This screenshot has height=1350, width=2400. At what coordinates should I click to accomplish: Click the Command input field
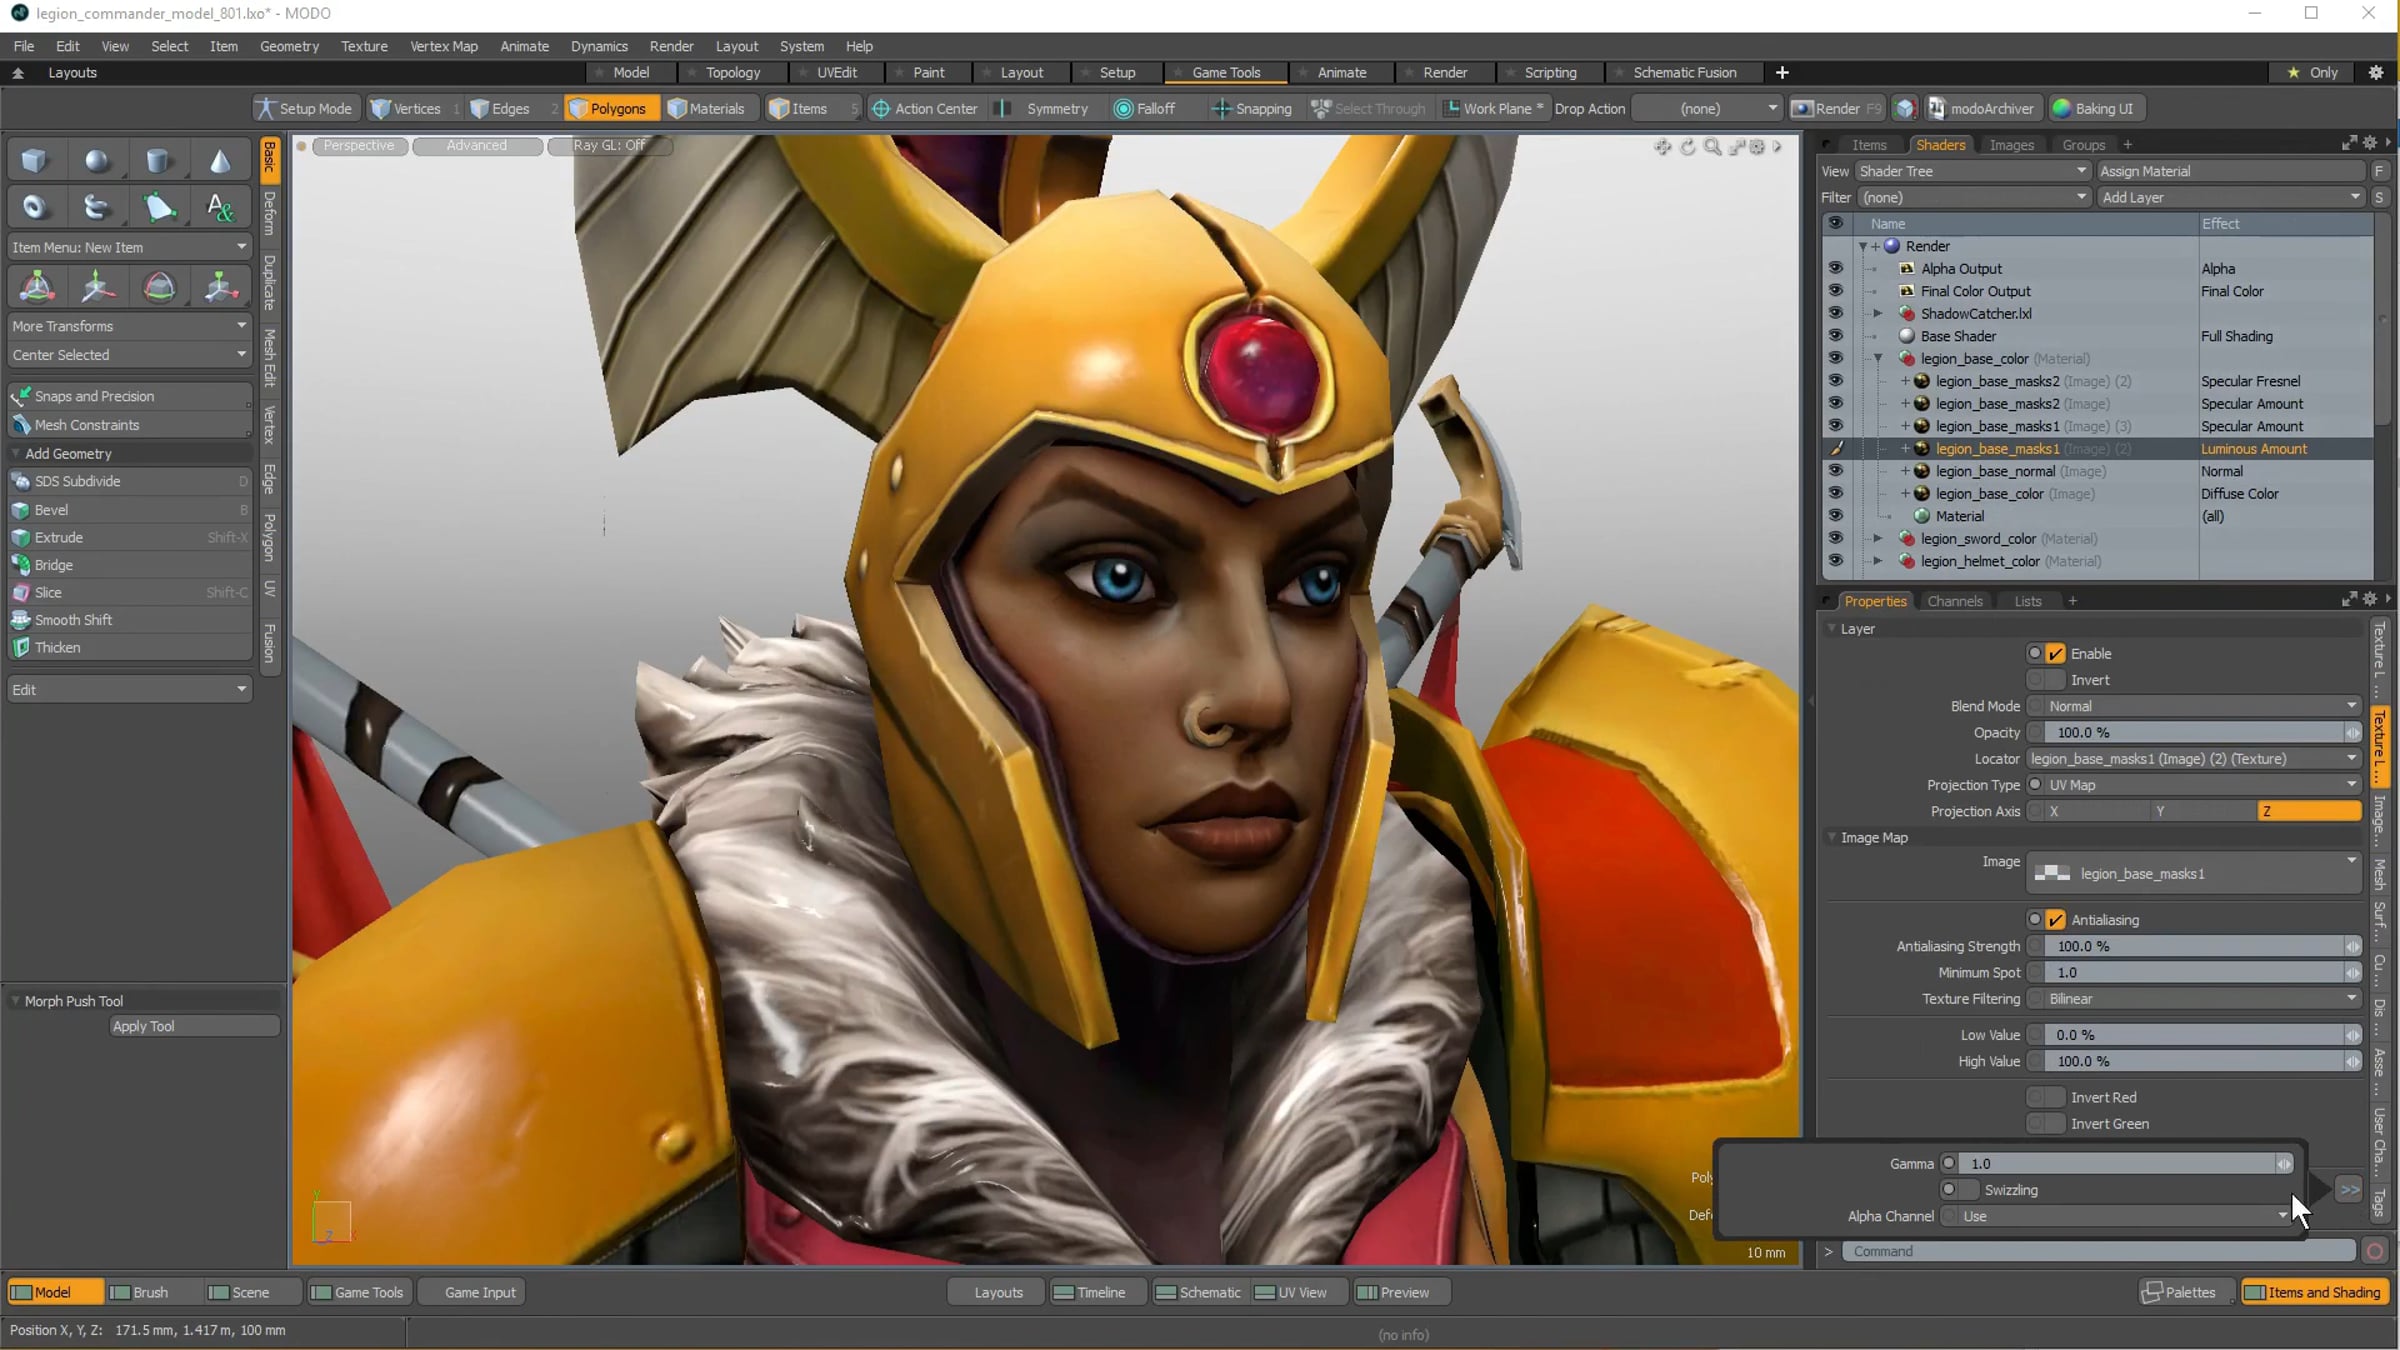point(2098,1251)
